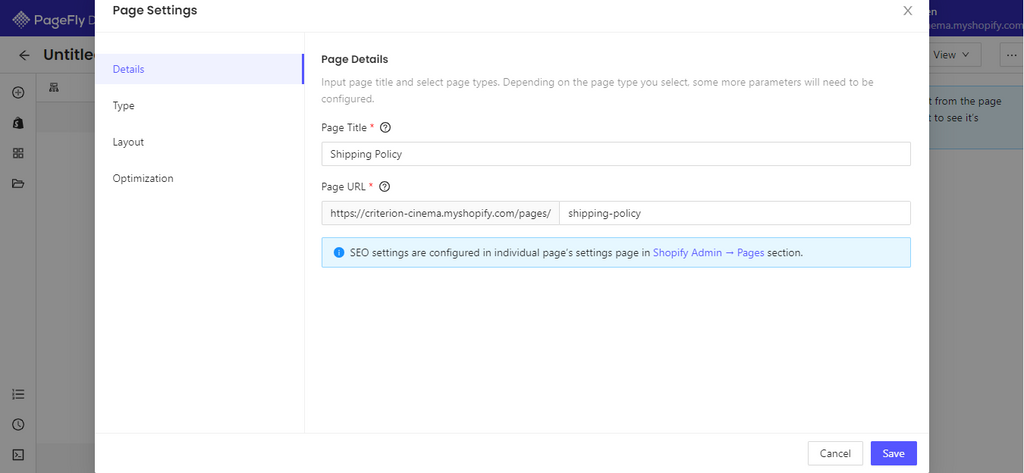
Task: Click the page structure hierarchy icon
Action: (x=54, y=88)
